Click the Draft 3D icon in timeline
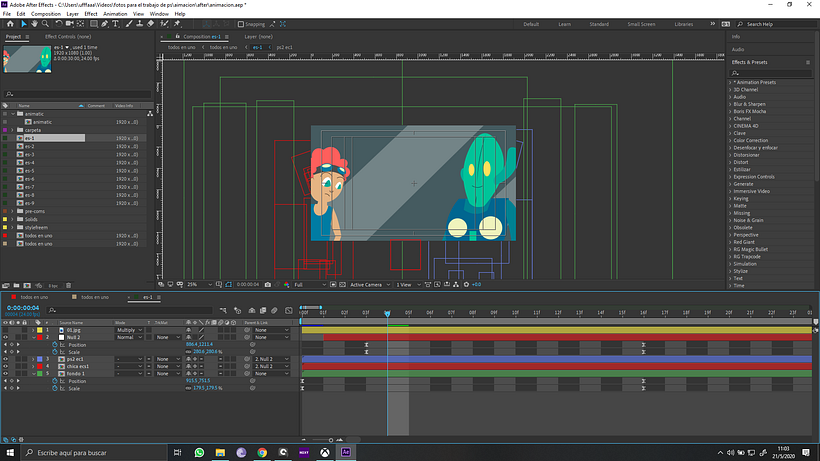The height and width of the screenshot is (461, 820). point(237,310)
